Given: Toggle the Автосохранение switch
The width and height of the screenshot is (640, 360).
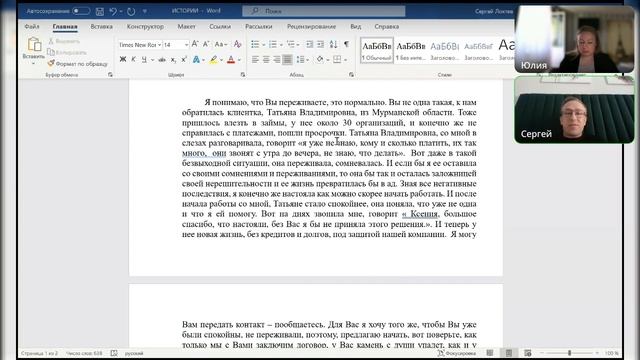Looking at the screenshot, I should pyautogui.click(x=81, y=11).
